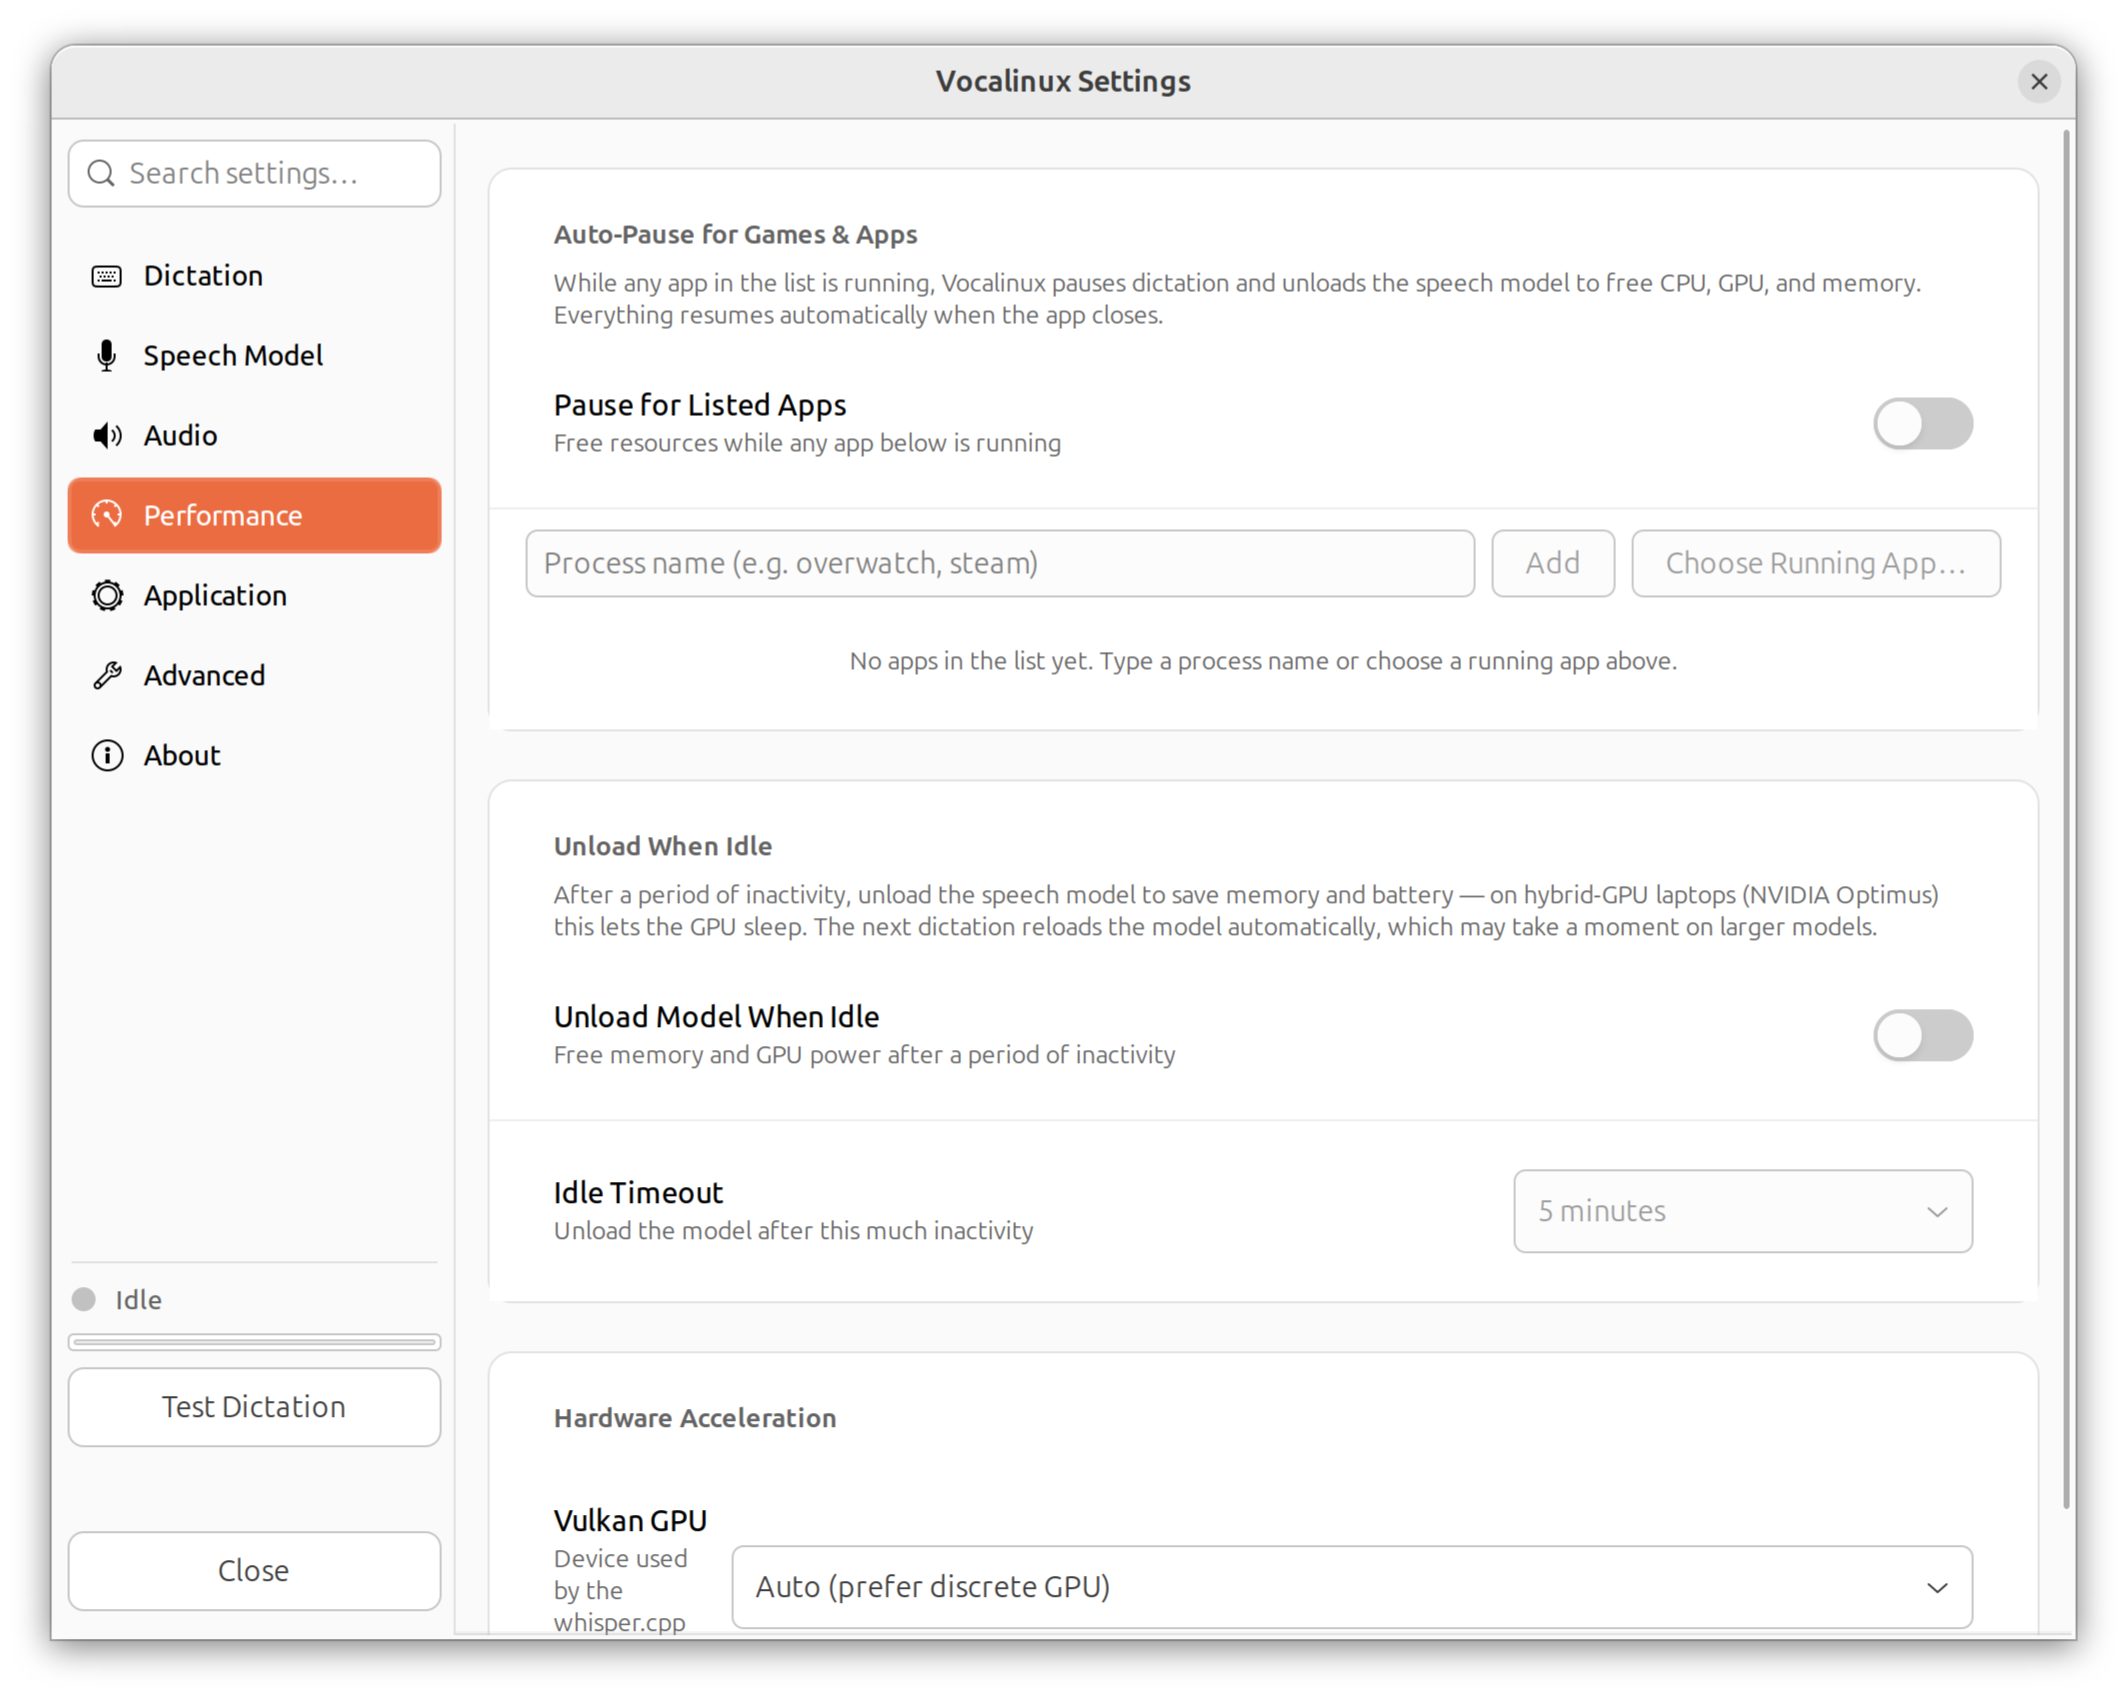Click the About info icon
Image resolution: width=2128 pixels, height=1698 pixels.
[x=106, y=756]
